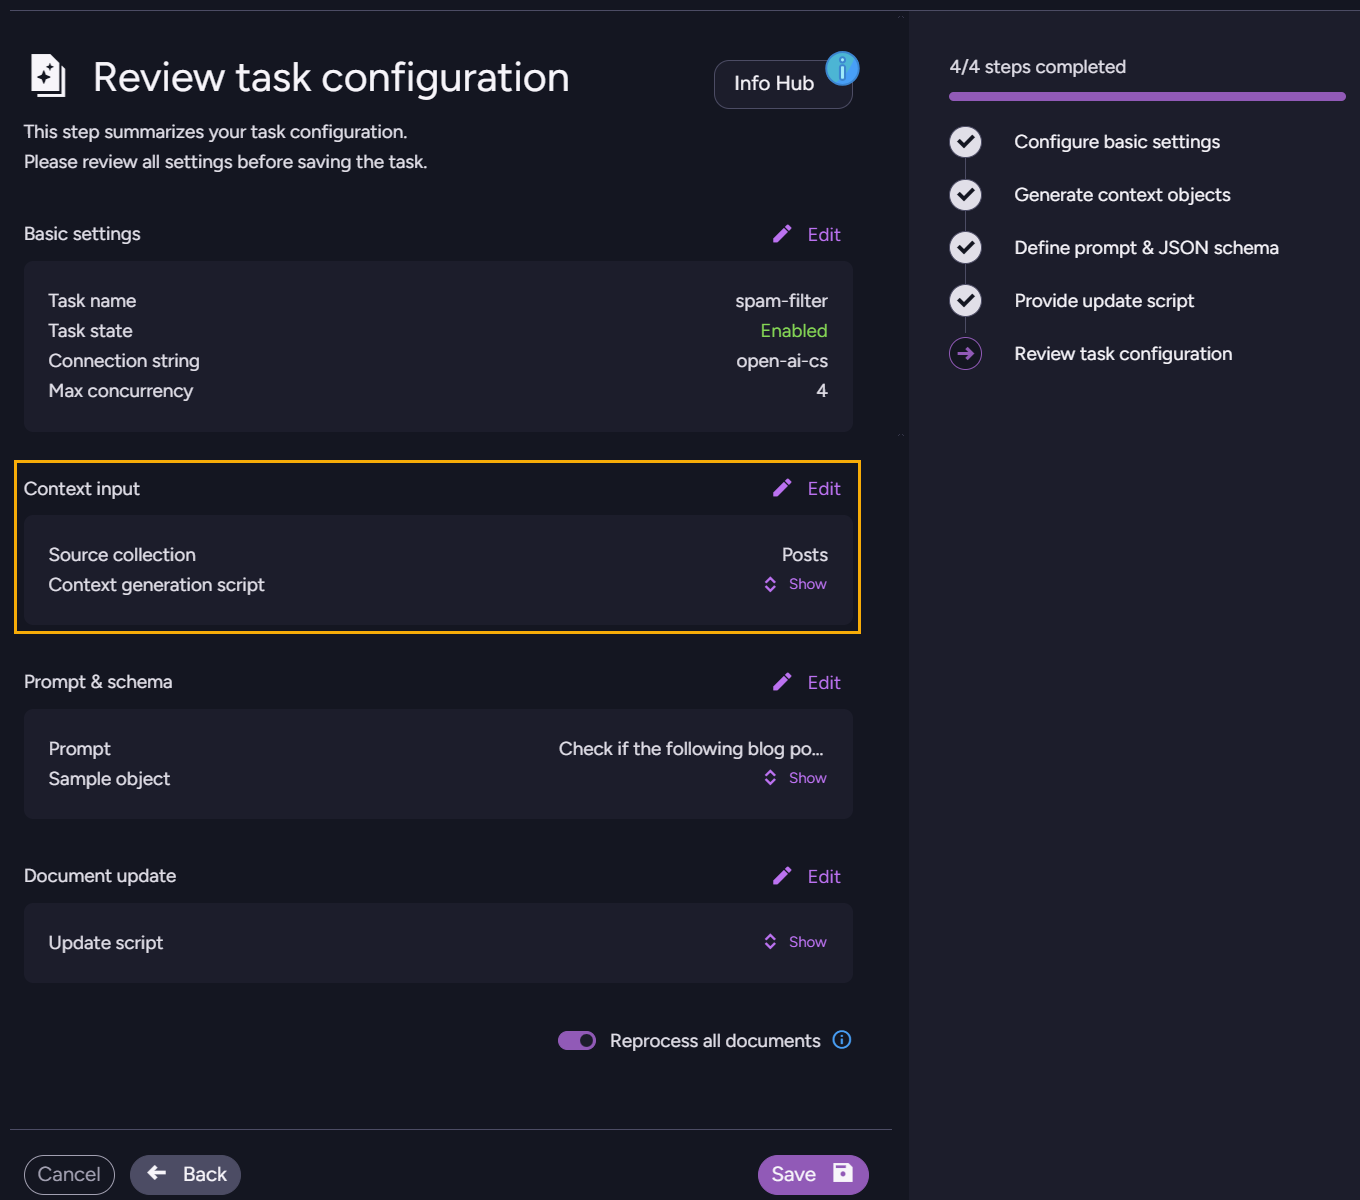Click checkmark for Provide update script step
This screenshot has width=1360, height=1200.
[x=965, y=301]
